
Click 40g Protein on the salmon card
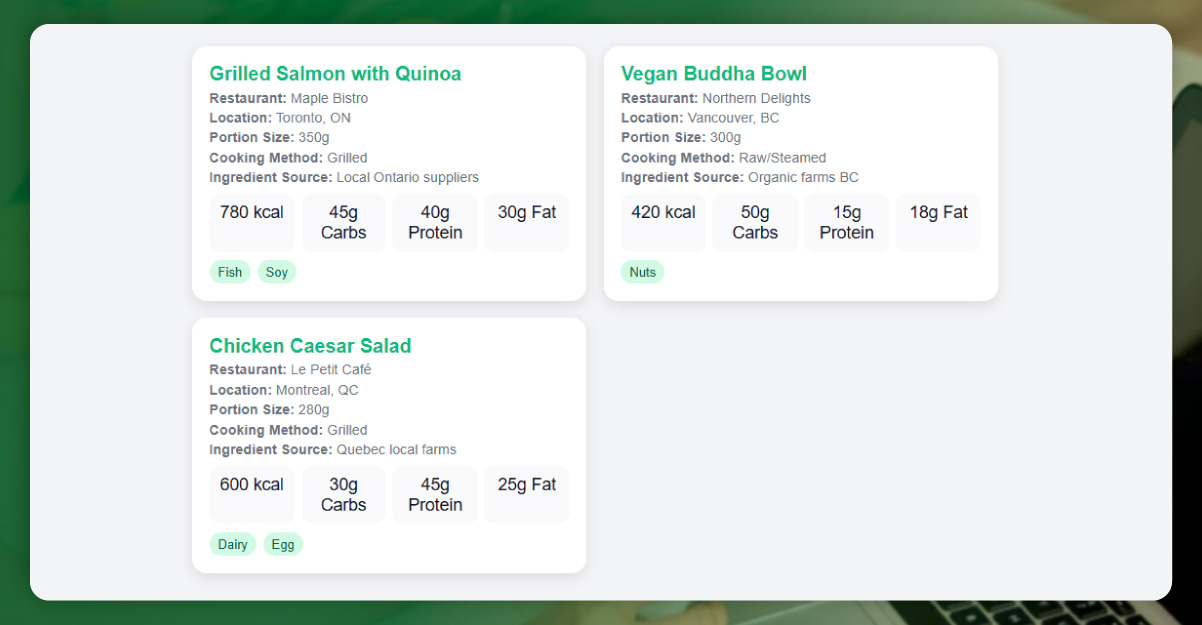coord(435,222)
